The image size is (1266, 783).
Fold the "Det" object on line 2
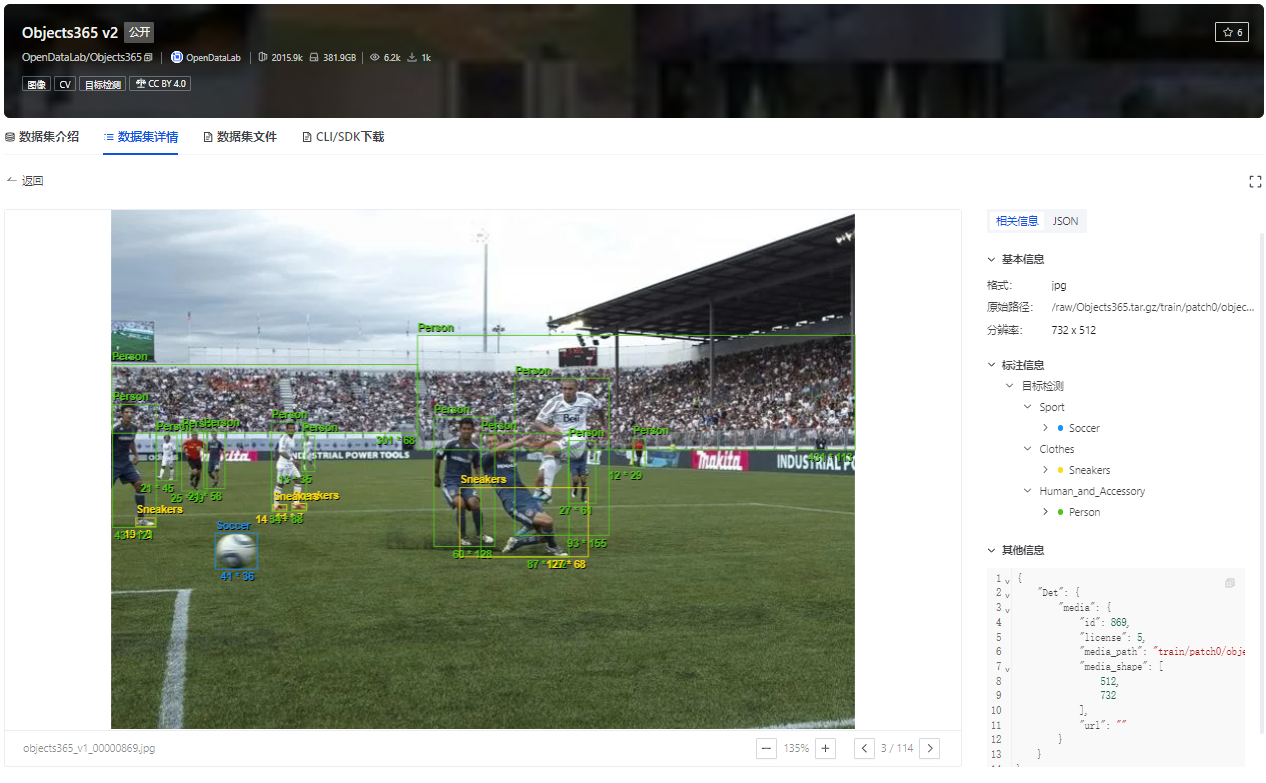point(1007,594)
